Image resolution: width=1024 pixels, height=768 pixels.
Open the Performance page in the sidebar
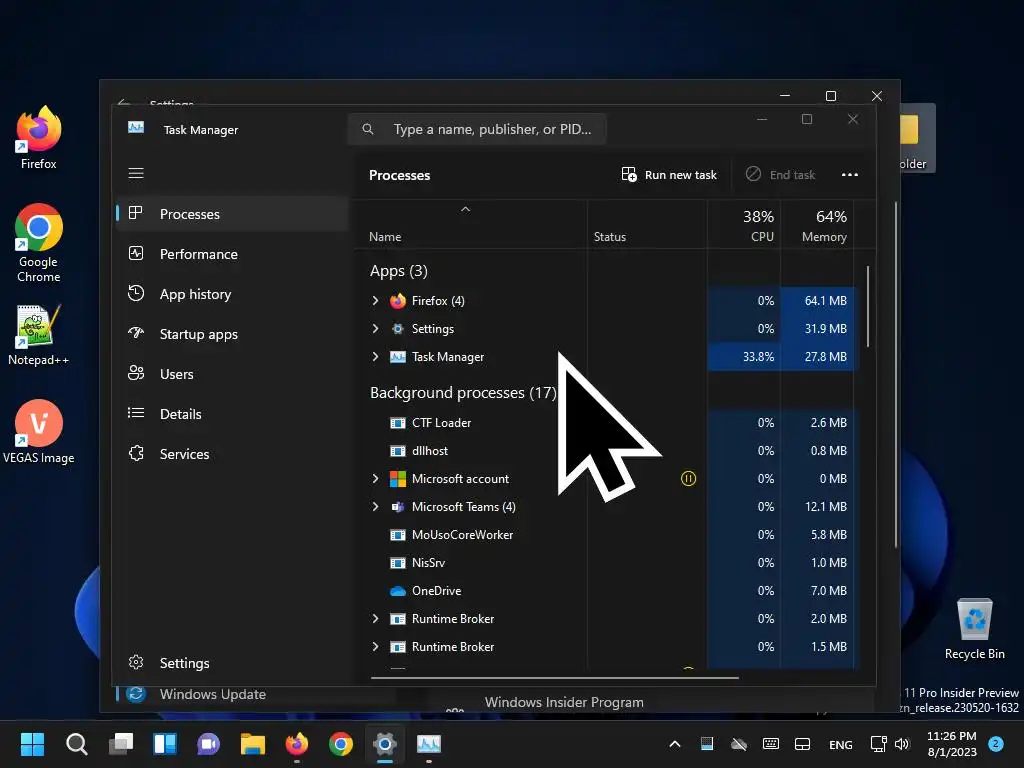point(232,254)
